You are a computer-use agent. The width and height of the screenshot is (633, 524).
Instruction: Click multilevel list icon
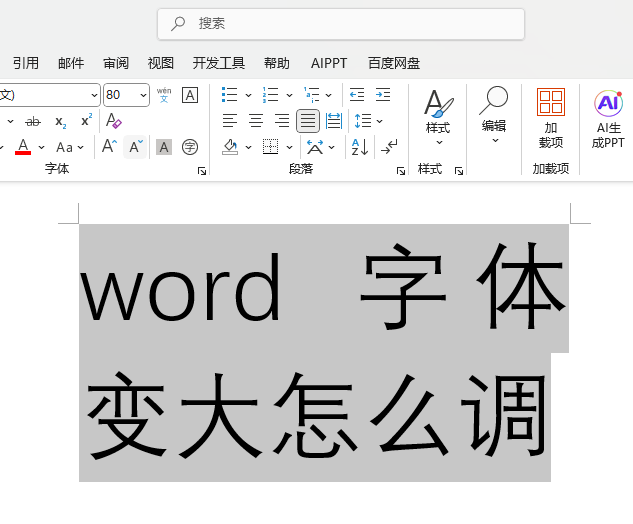pyautogui.click(x=311, y=95)
